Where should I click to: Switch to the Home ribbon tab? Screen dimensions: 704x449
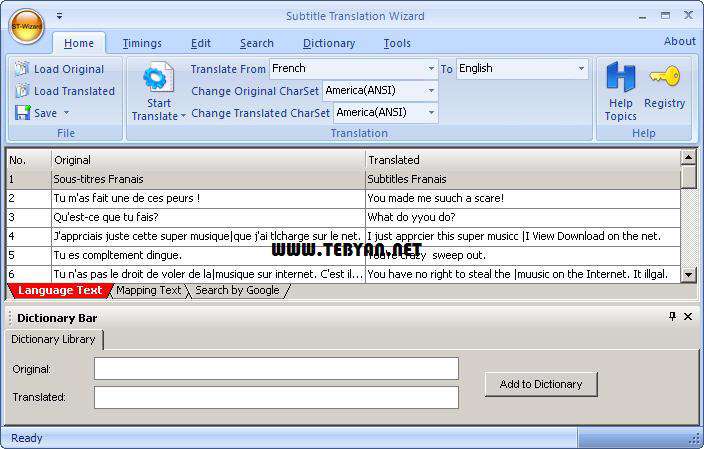79,43
